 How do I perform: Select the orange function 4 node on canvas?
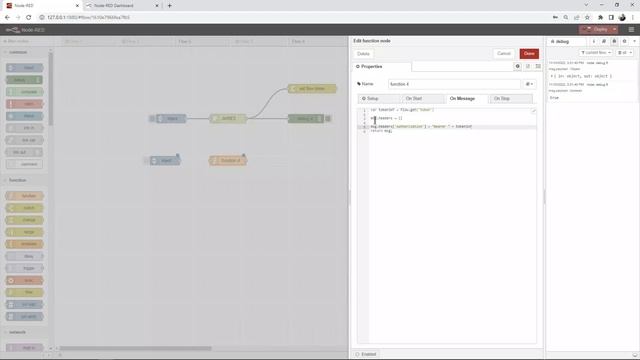click(228, 160)
